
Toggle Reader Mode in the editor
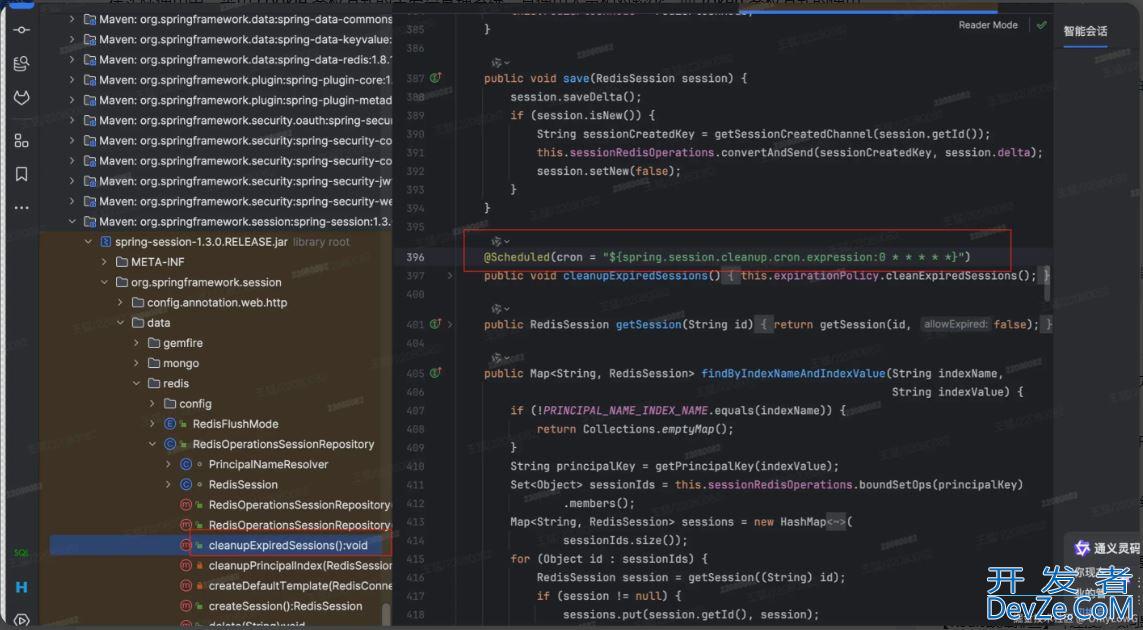pyautogui.click(x=988, y=25)
